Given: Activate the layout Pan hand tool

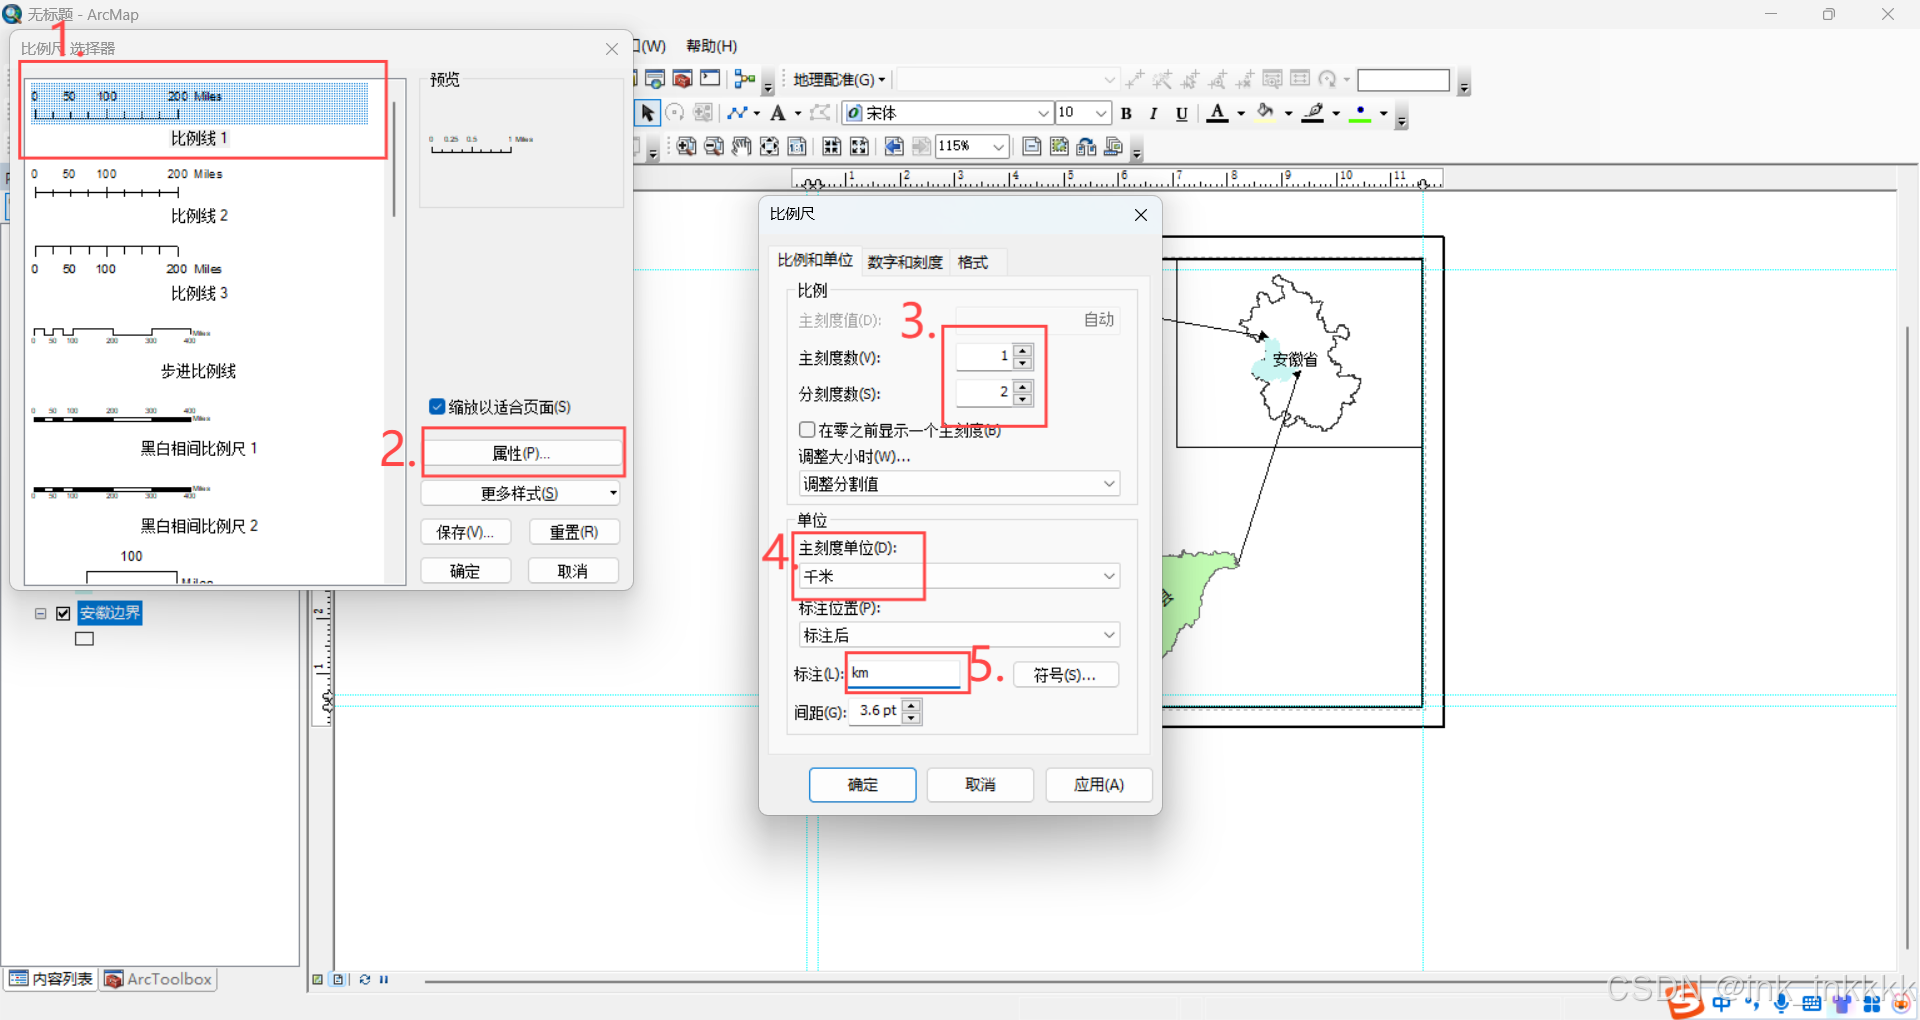Looking at the screenshot, I should coord(741,147).
